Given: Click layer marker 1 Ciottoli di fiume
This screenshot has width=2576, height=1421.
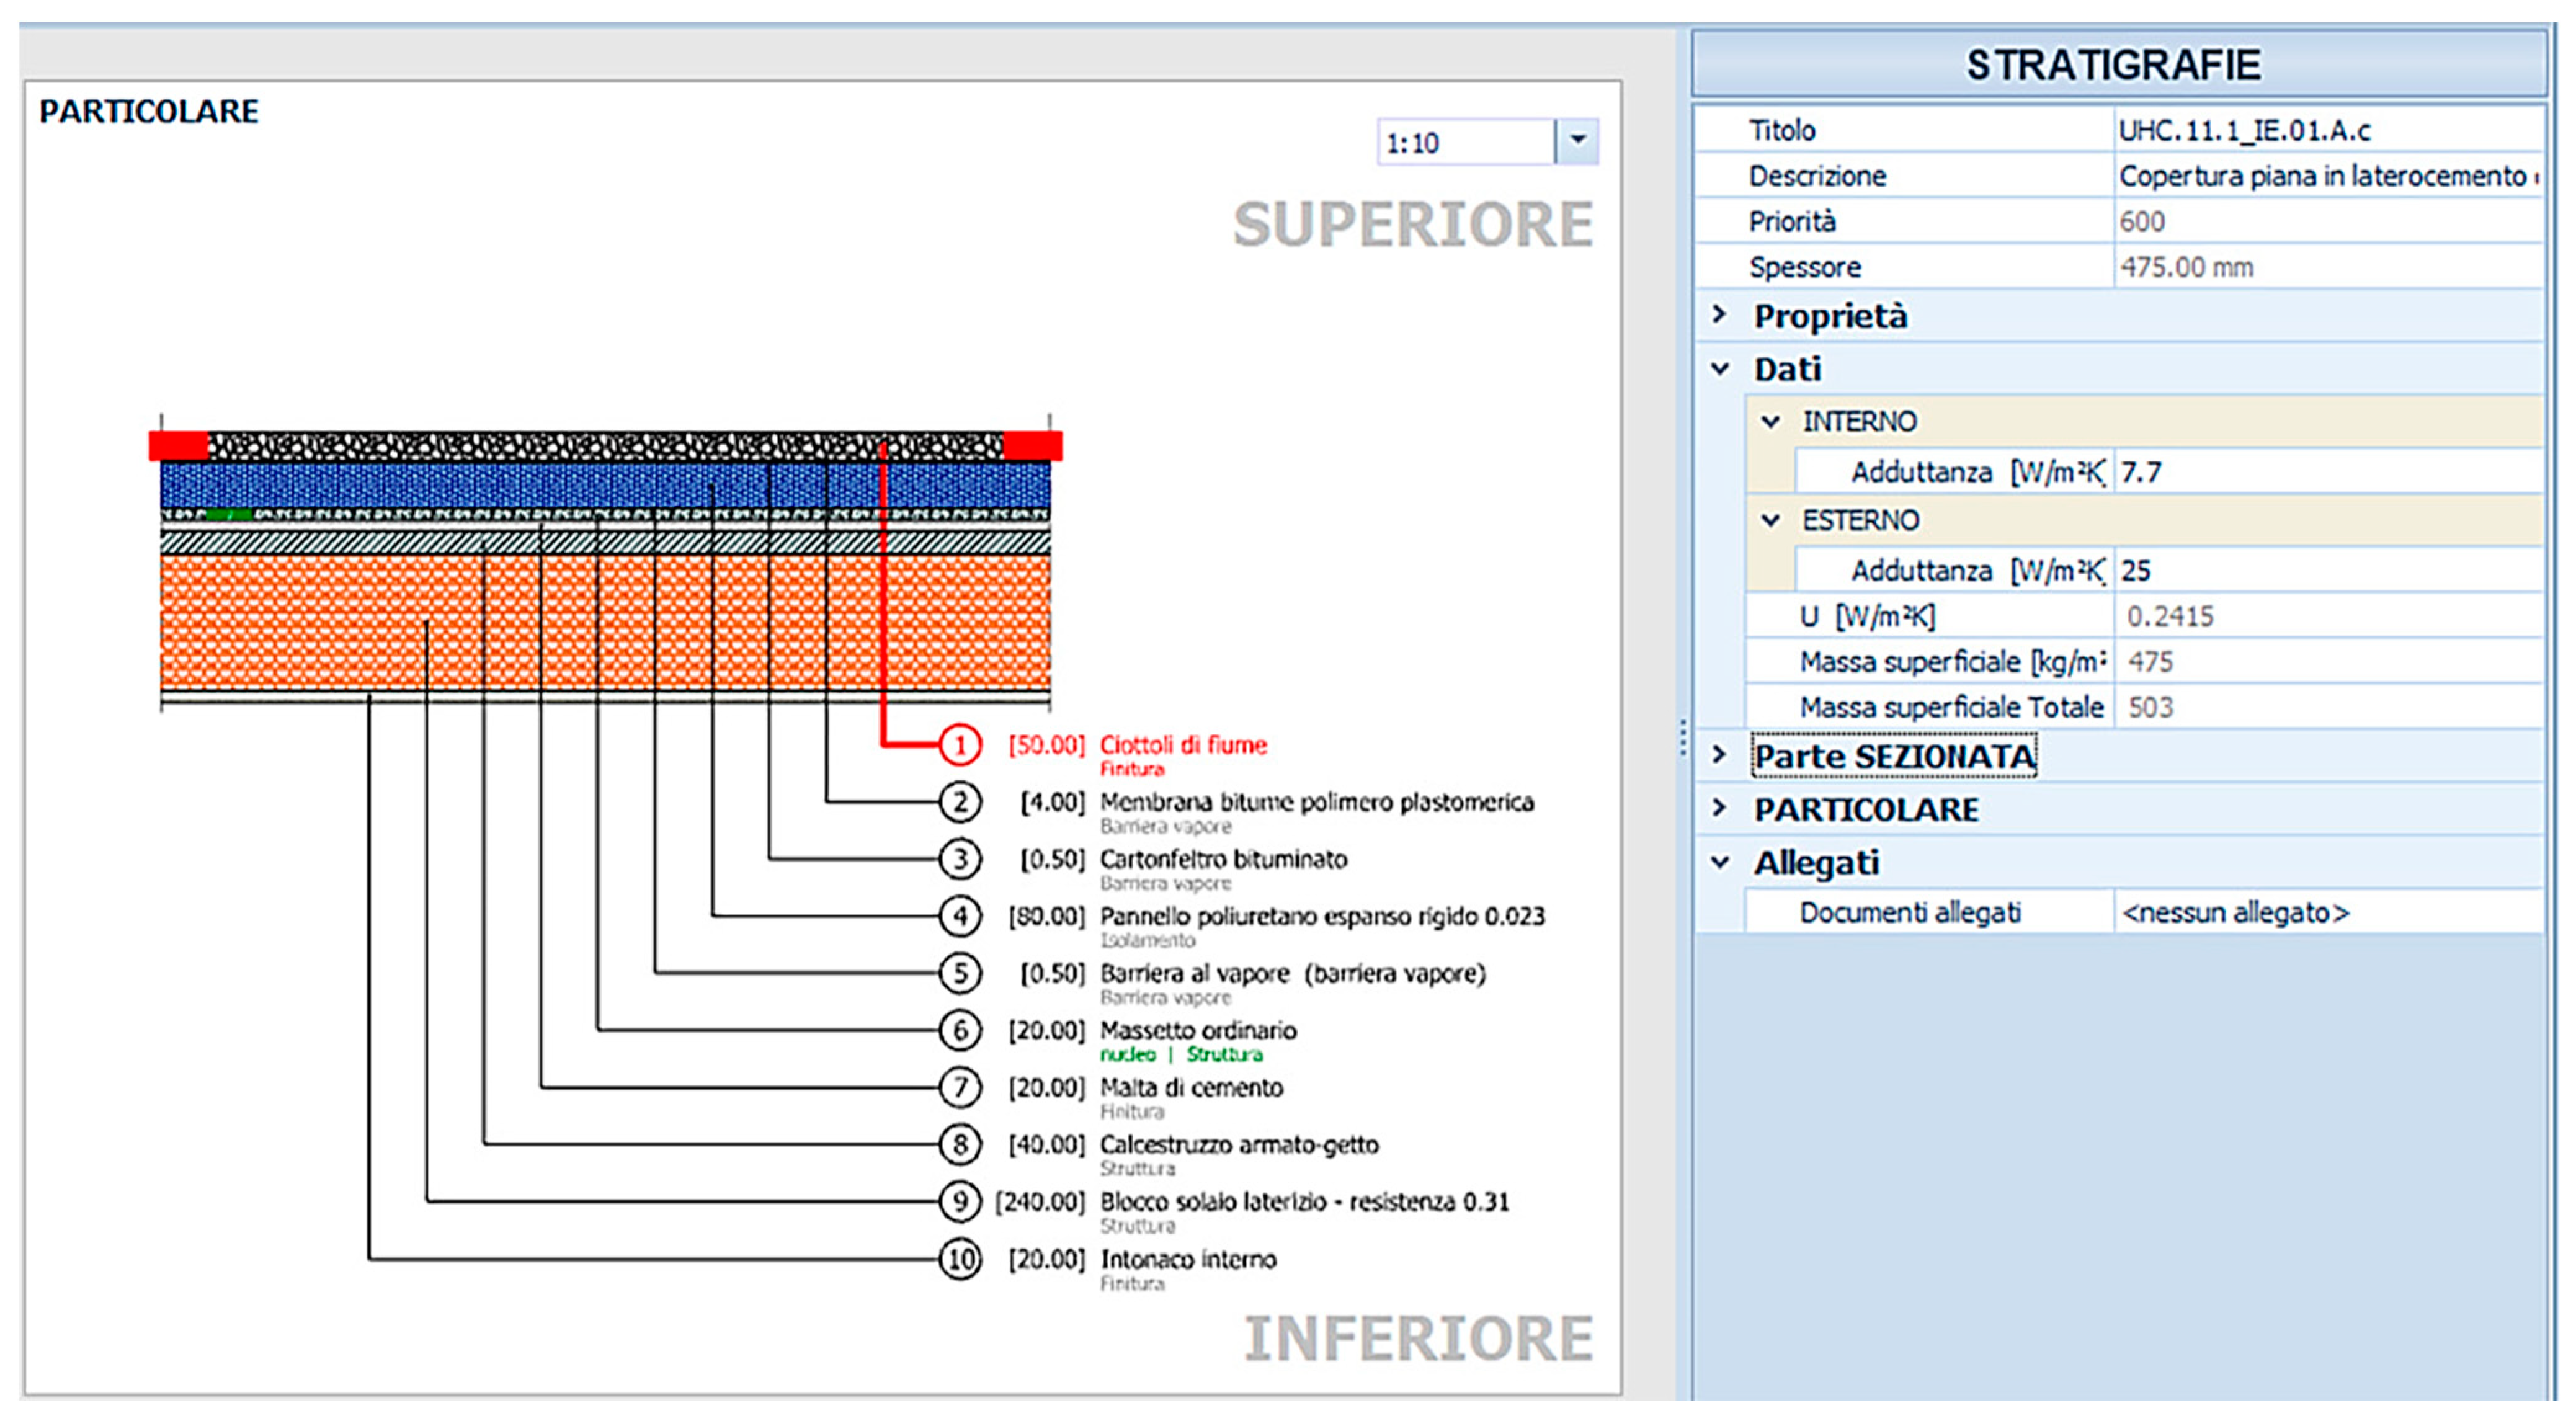Looking at the screenshot, I should point(959,745).
